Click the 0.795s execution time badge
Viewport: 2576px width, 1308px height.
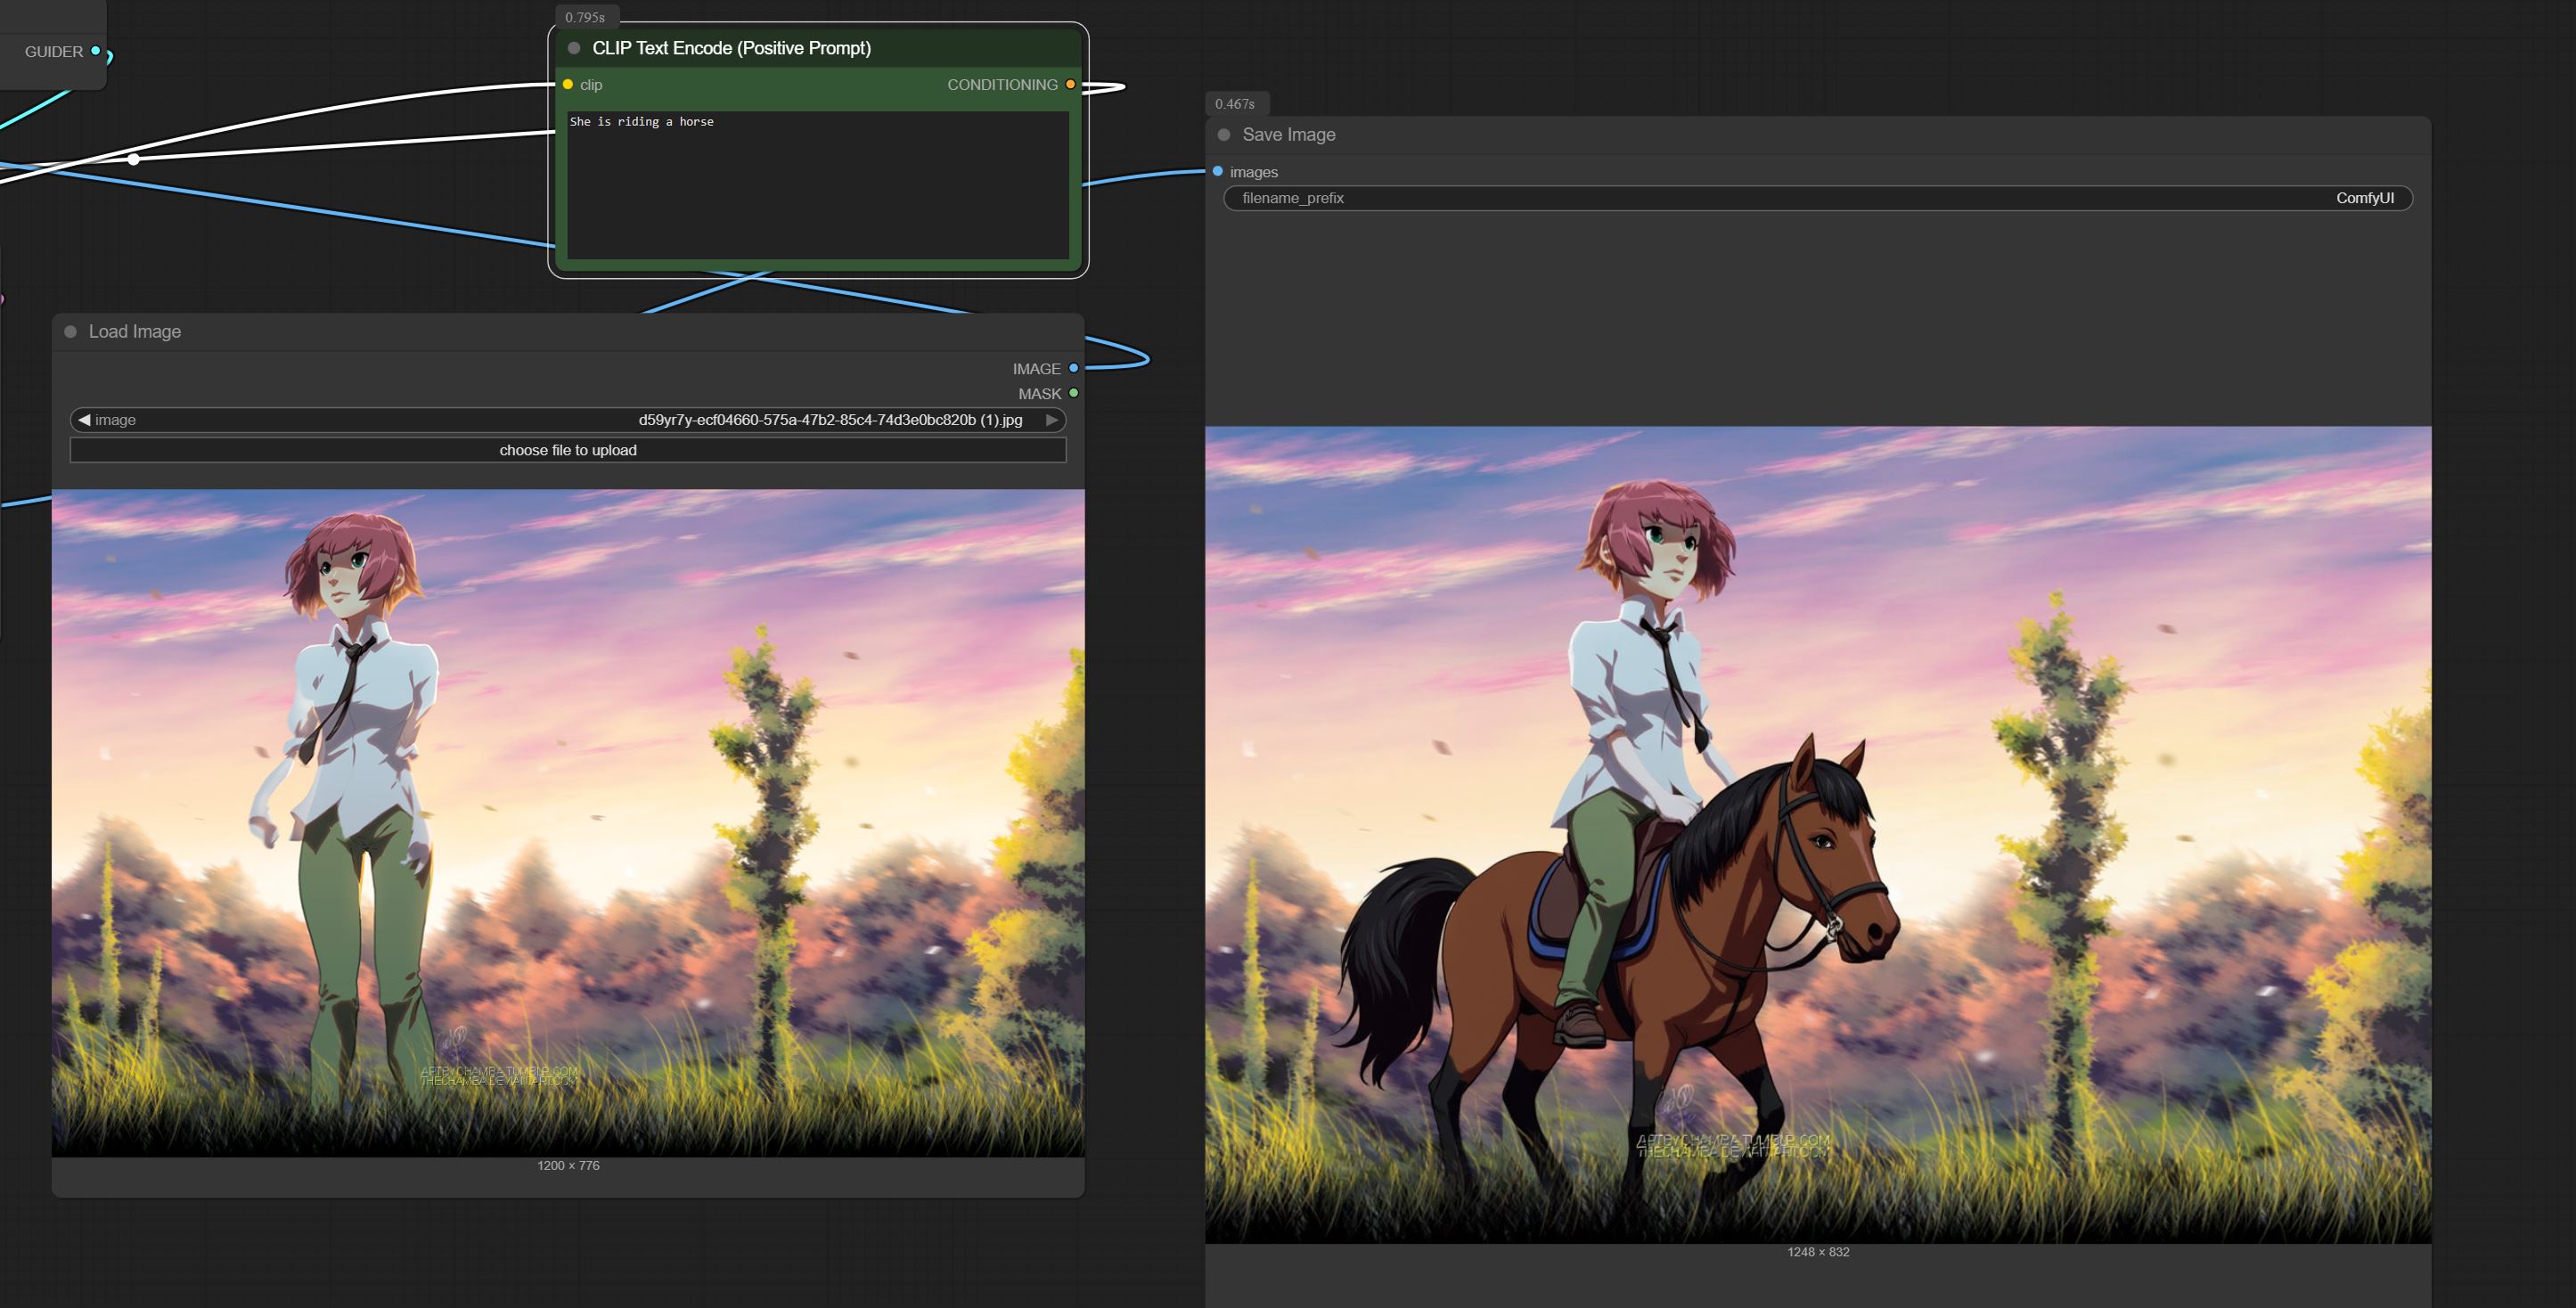coord(585,17)
